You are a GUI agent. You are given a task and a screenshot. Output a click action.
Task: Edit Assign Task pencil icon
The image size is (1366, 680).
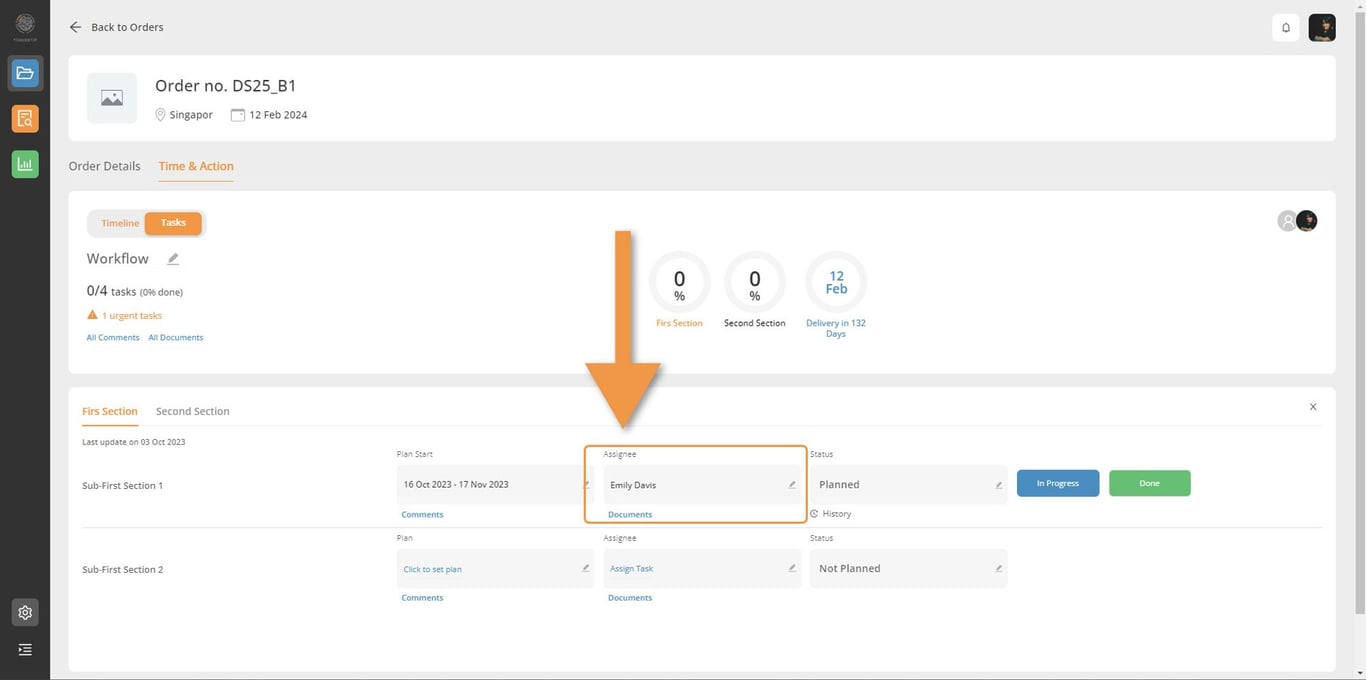click(792, 568)
